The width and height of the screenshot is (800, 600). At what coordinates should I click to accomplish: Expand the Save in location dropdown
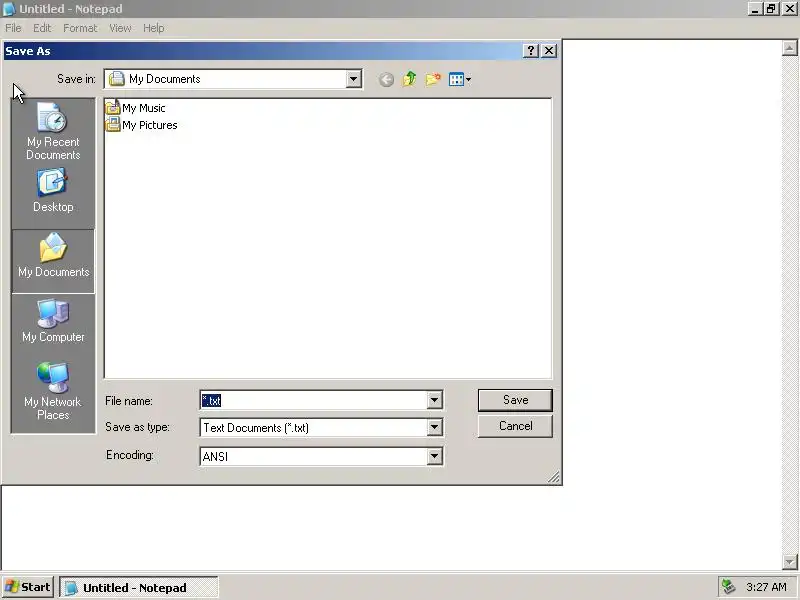coord(353,79)
